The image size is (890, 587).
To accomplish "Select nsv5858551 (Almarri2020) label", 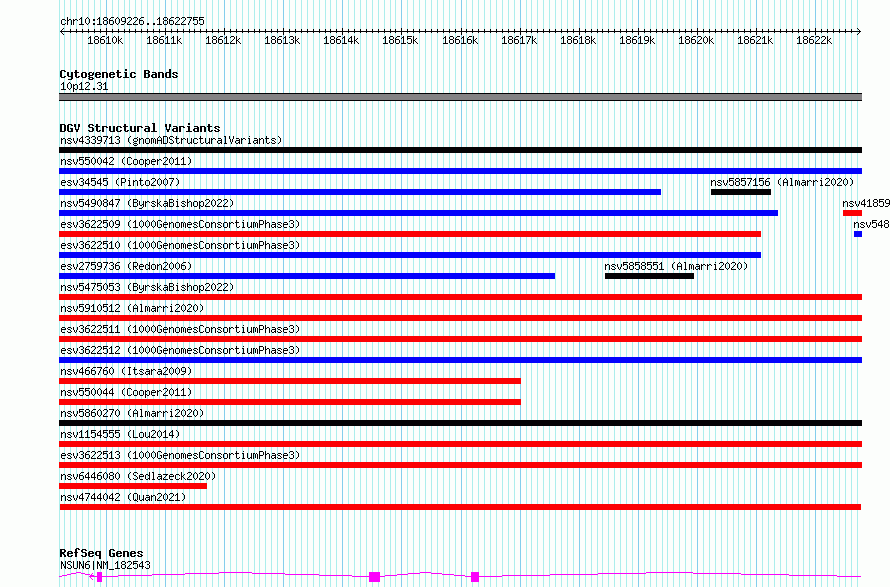I will [676, 266].
